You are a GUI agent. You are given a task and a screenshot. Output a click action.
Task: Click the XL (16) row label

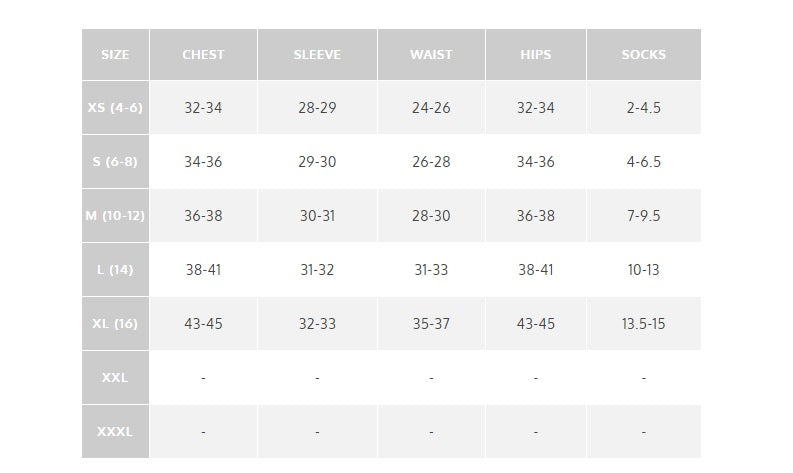click(115, 324)
